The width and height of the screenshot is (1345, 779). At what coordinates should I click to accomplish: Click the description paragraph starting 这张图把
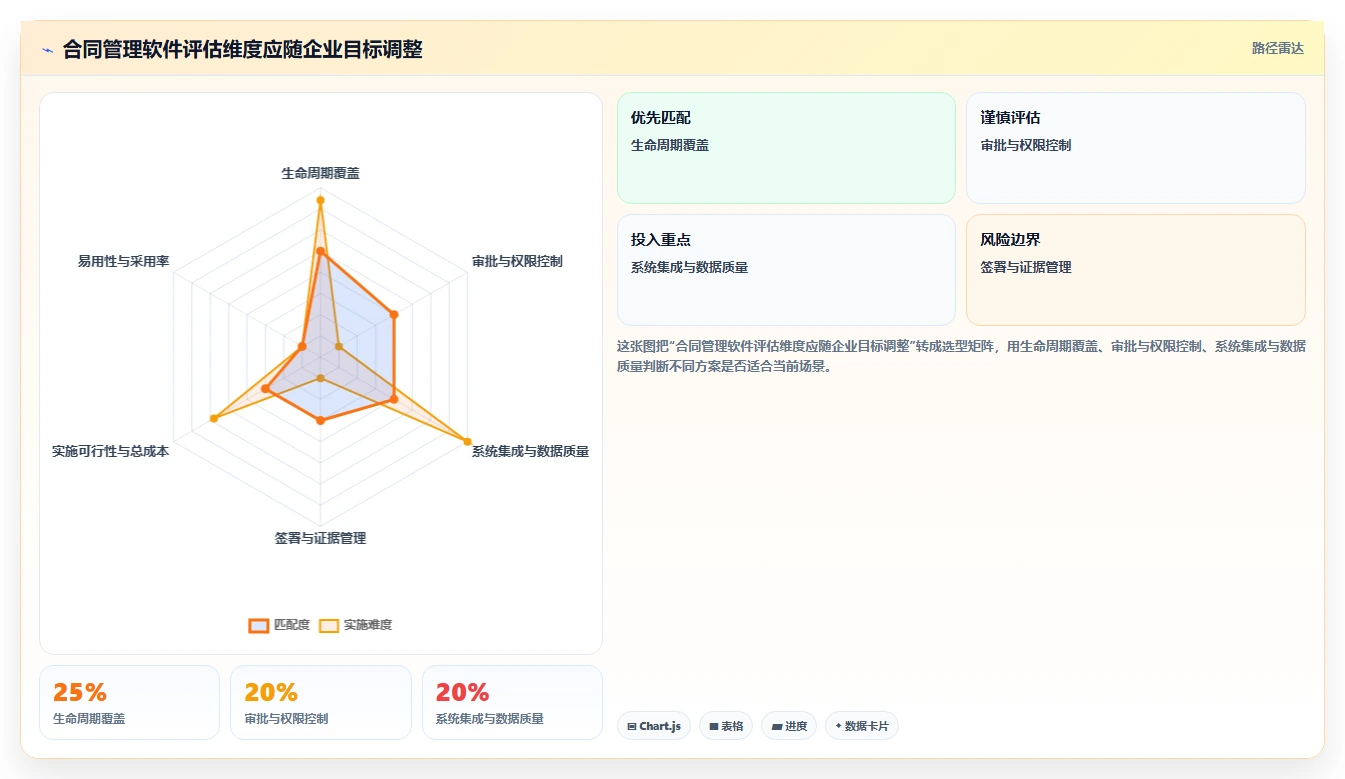coord(961,356)
